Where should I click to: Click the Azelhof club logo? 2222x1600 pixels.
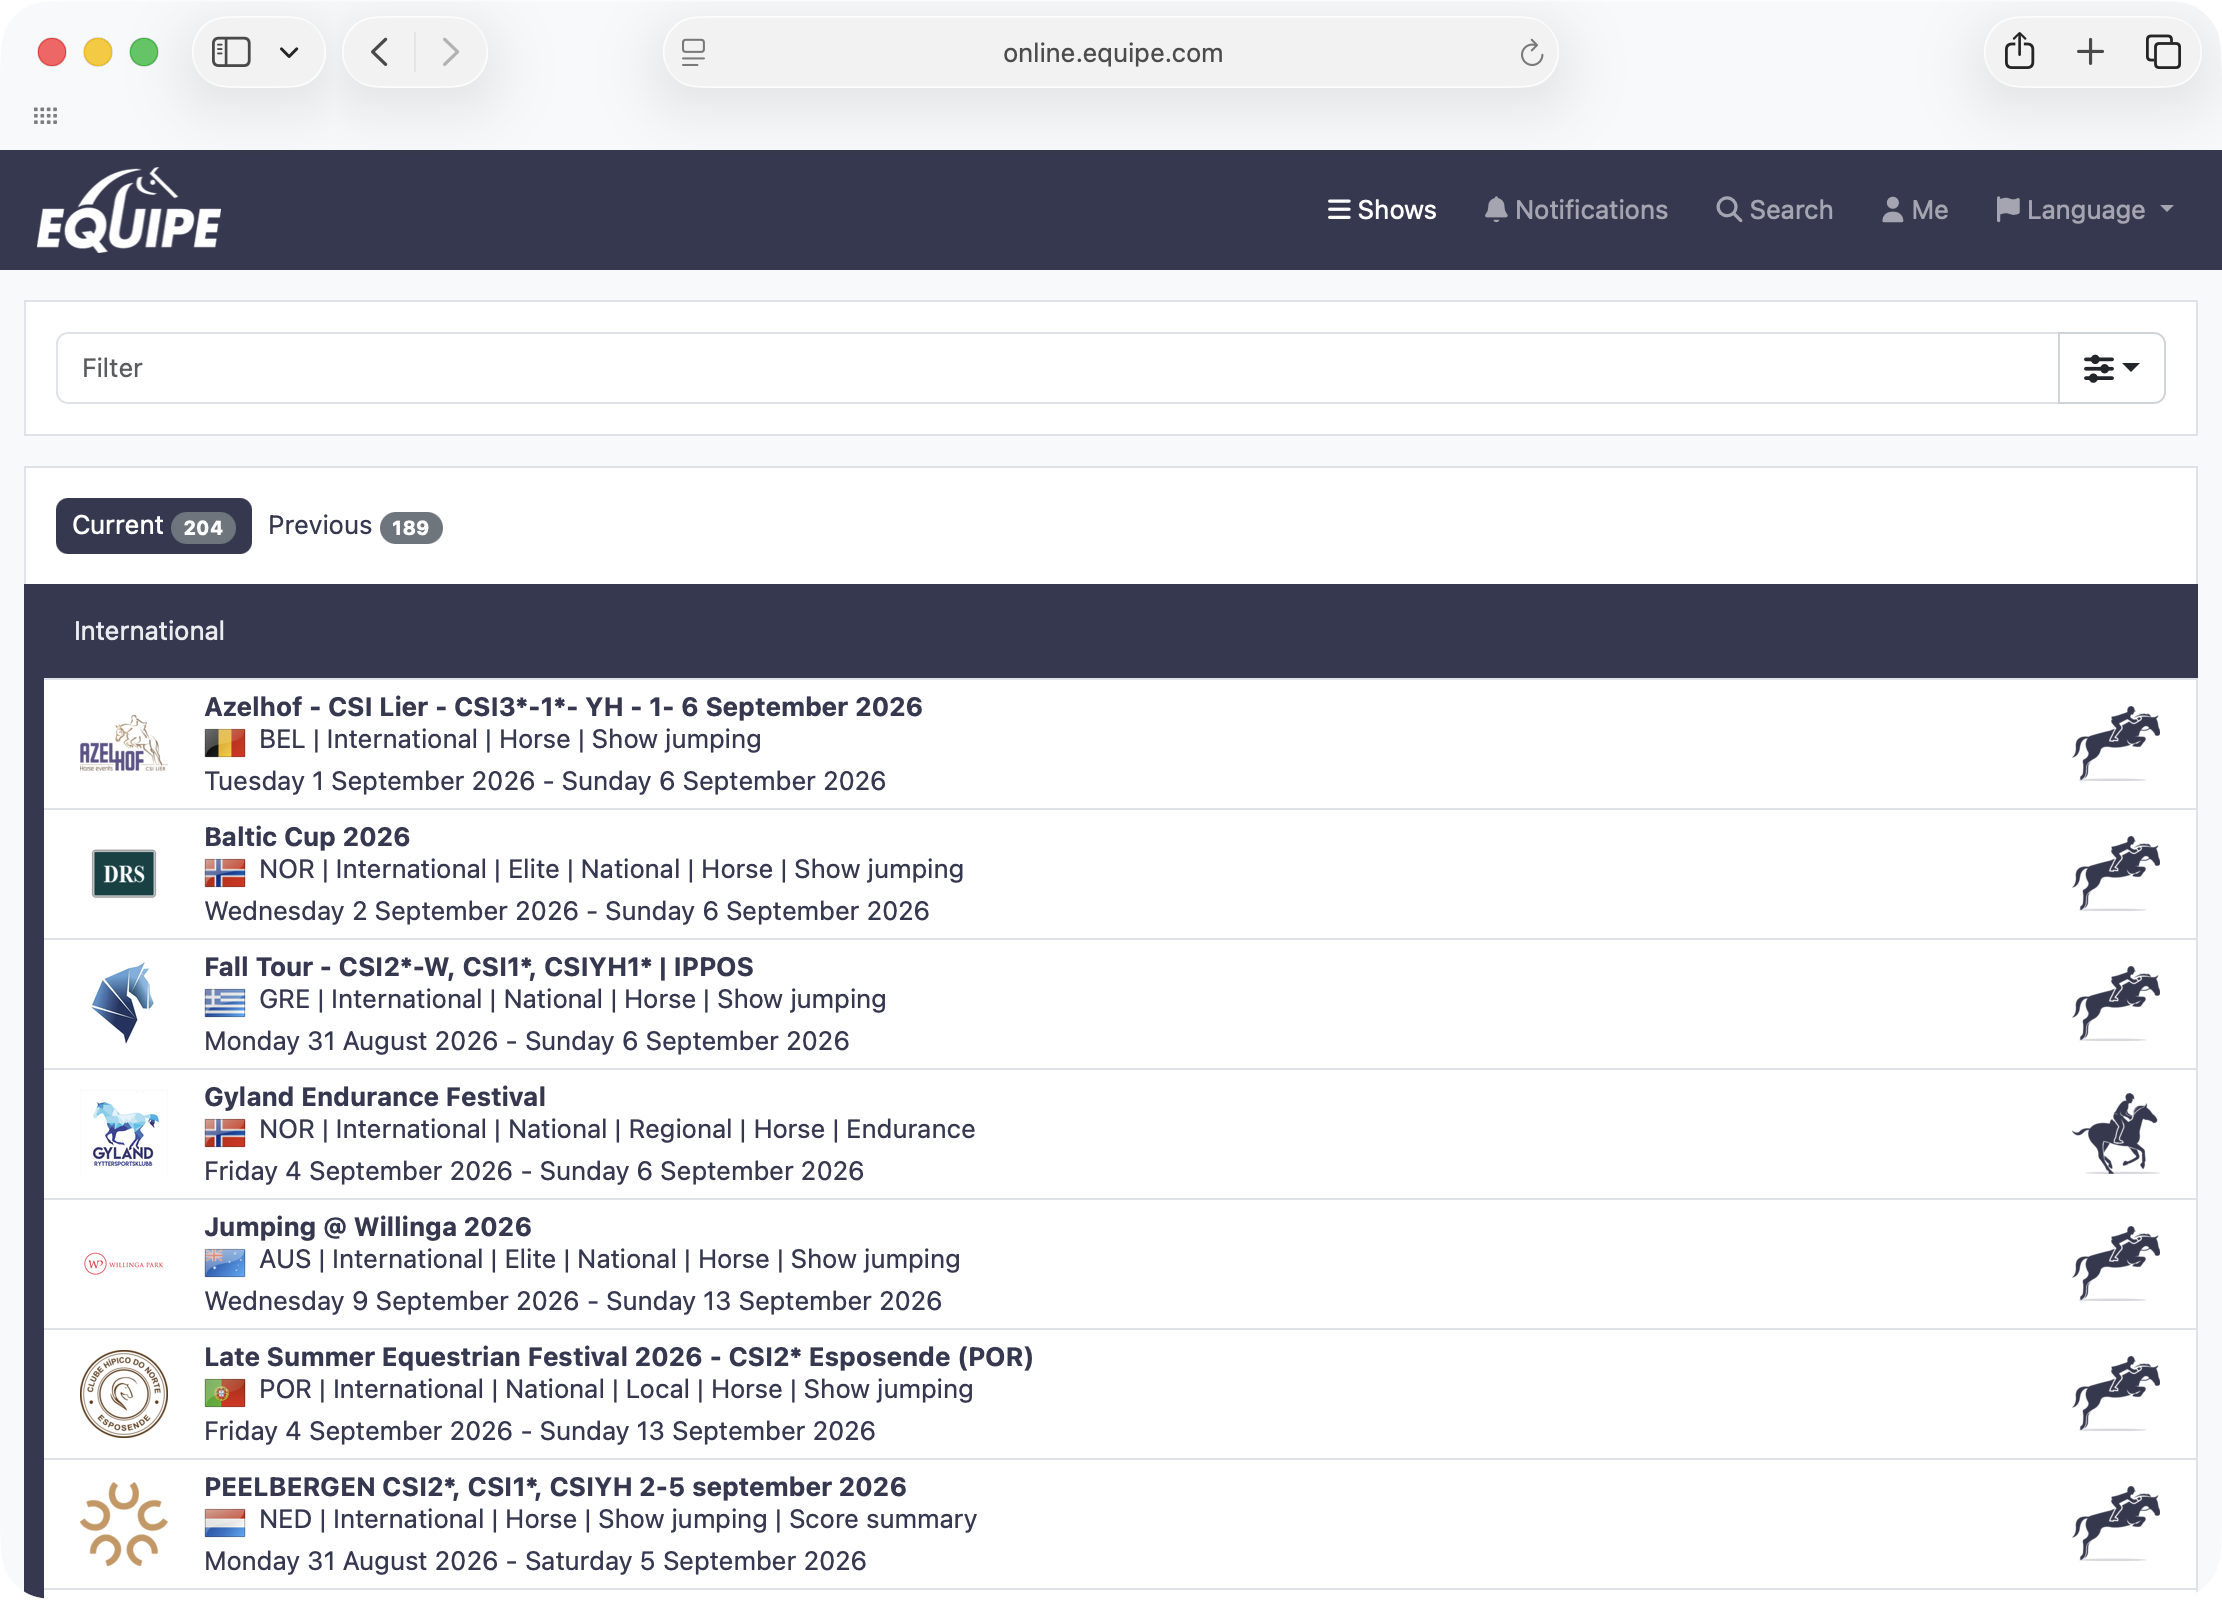coord(123,744)
